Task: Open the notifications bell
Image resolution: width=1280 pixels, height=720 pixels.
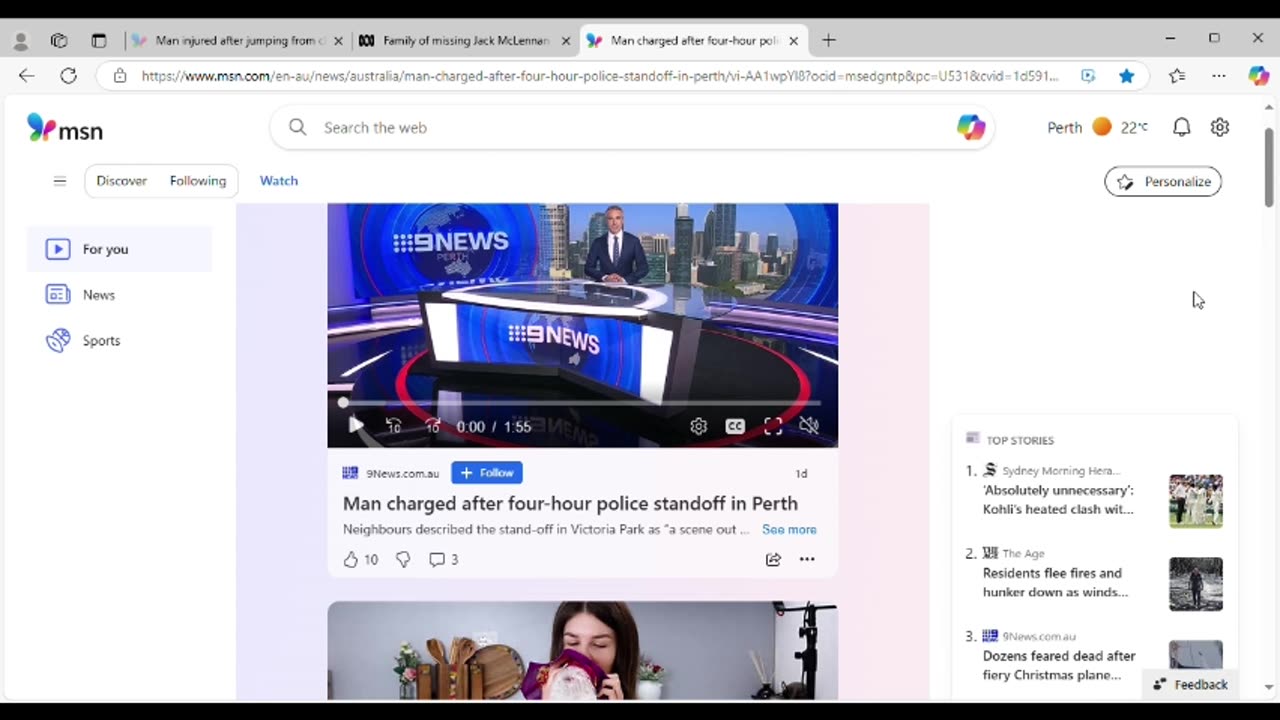Action: tap(1181, 127)
